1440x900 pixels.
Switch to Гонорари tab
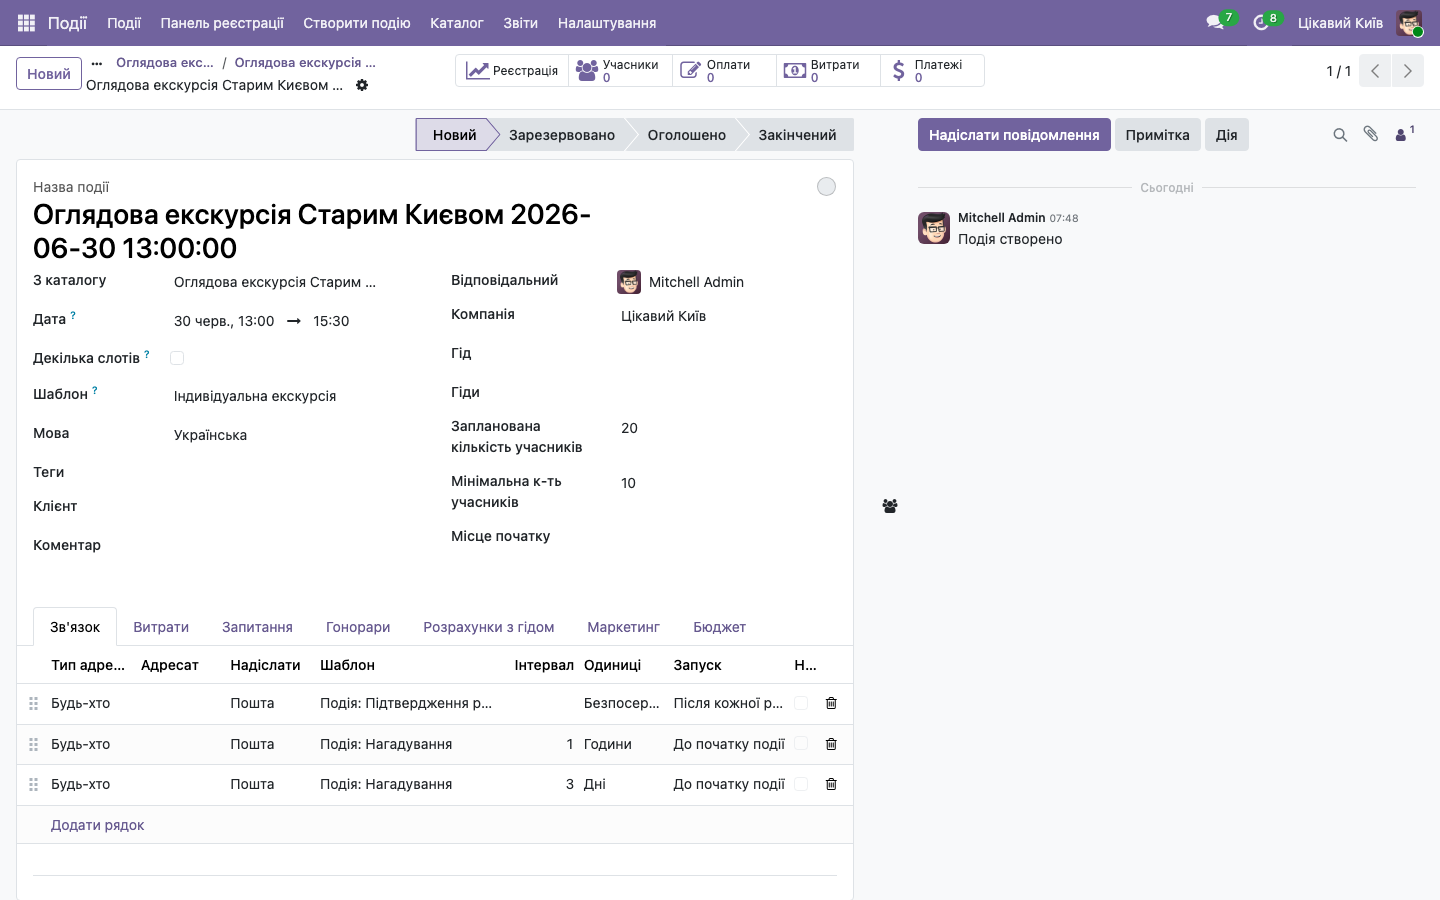pyautogui.click(x=358, y=627)
